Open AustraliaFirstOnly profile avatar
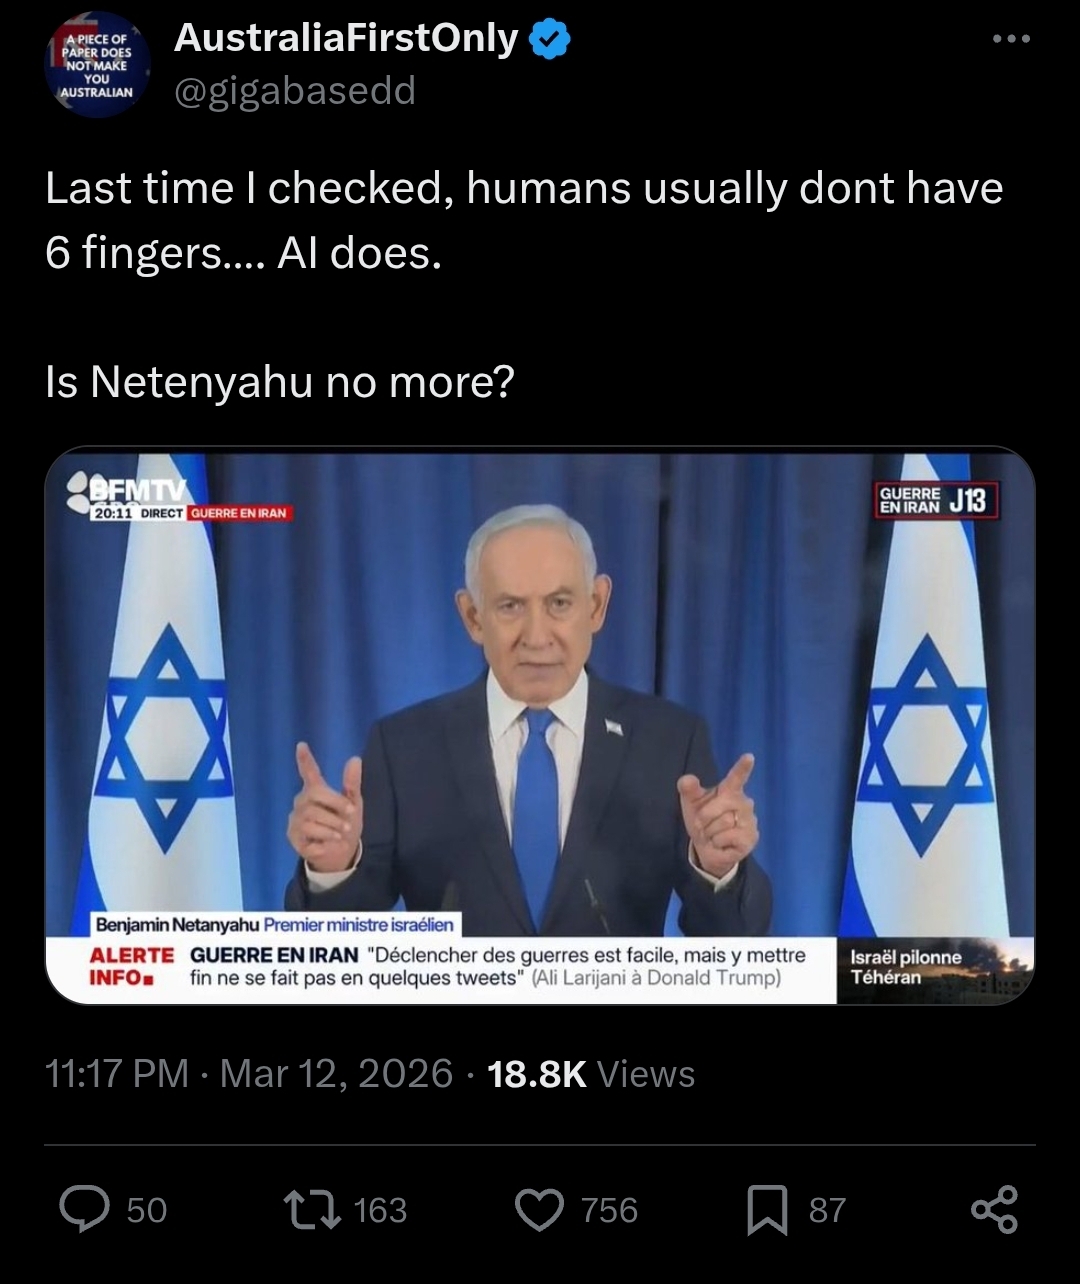This screenshot has height=1284, width=1080. (97, 65)
